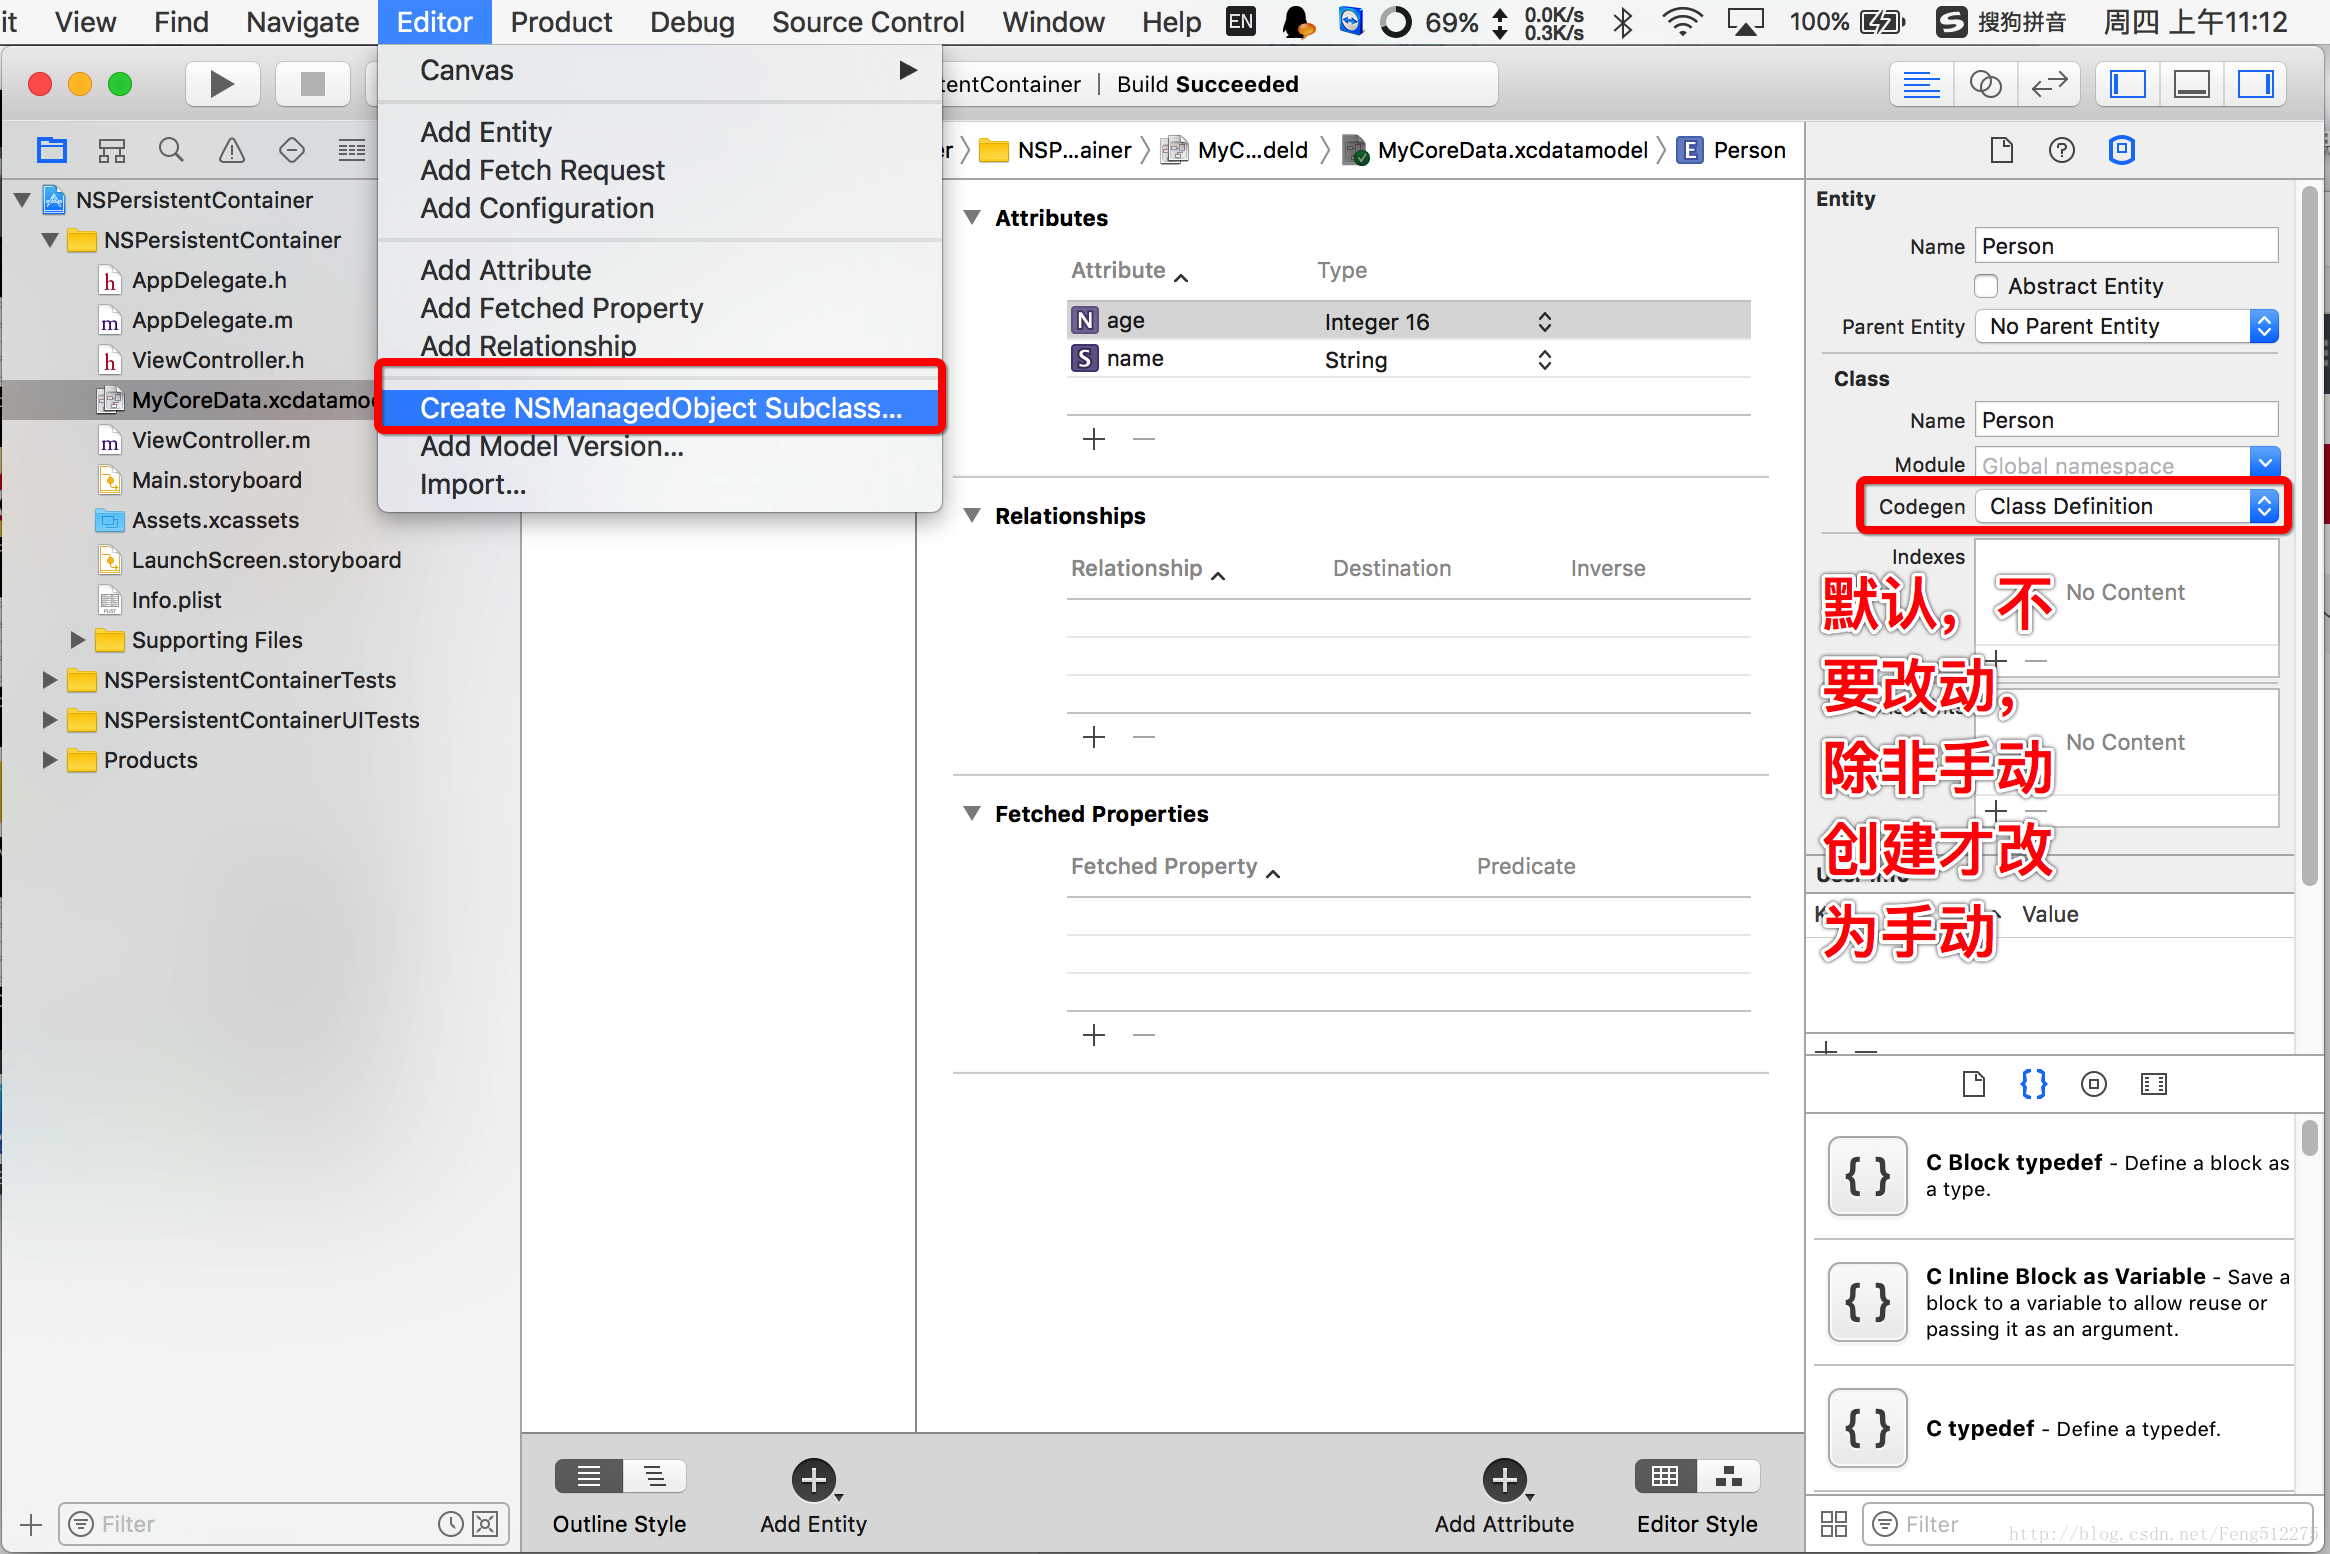Show the Quick Help inspector
This screenshot has width=2330, height=1554.
pos(2061,150)
